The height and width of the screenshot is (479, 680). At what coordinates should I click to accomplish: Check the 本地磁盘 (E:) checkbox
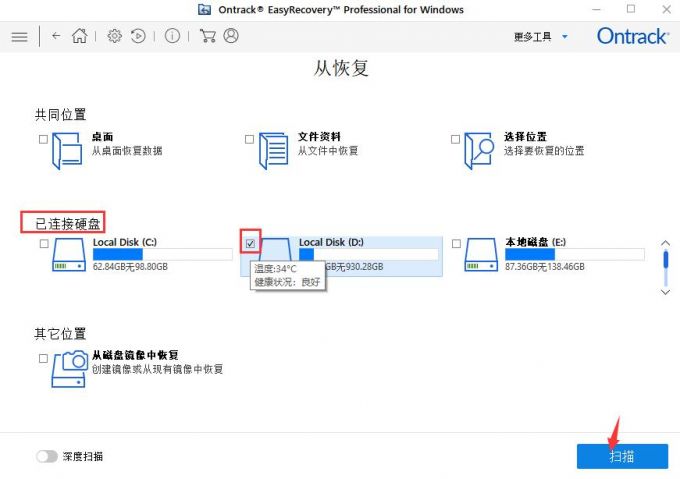click(x=456, y=244)
